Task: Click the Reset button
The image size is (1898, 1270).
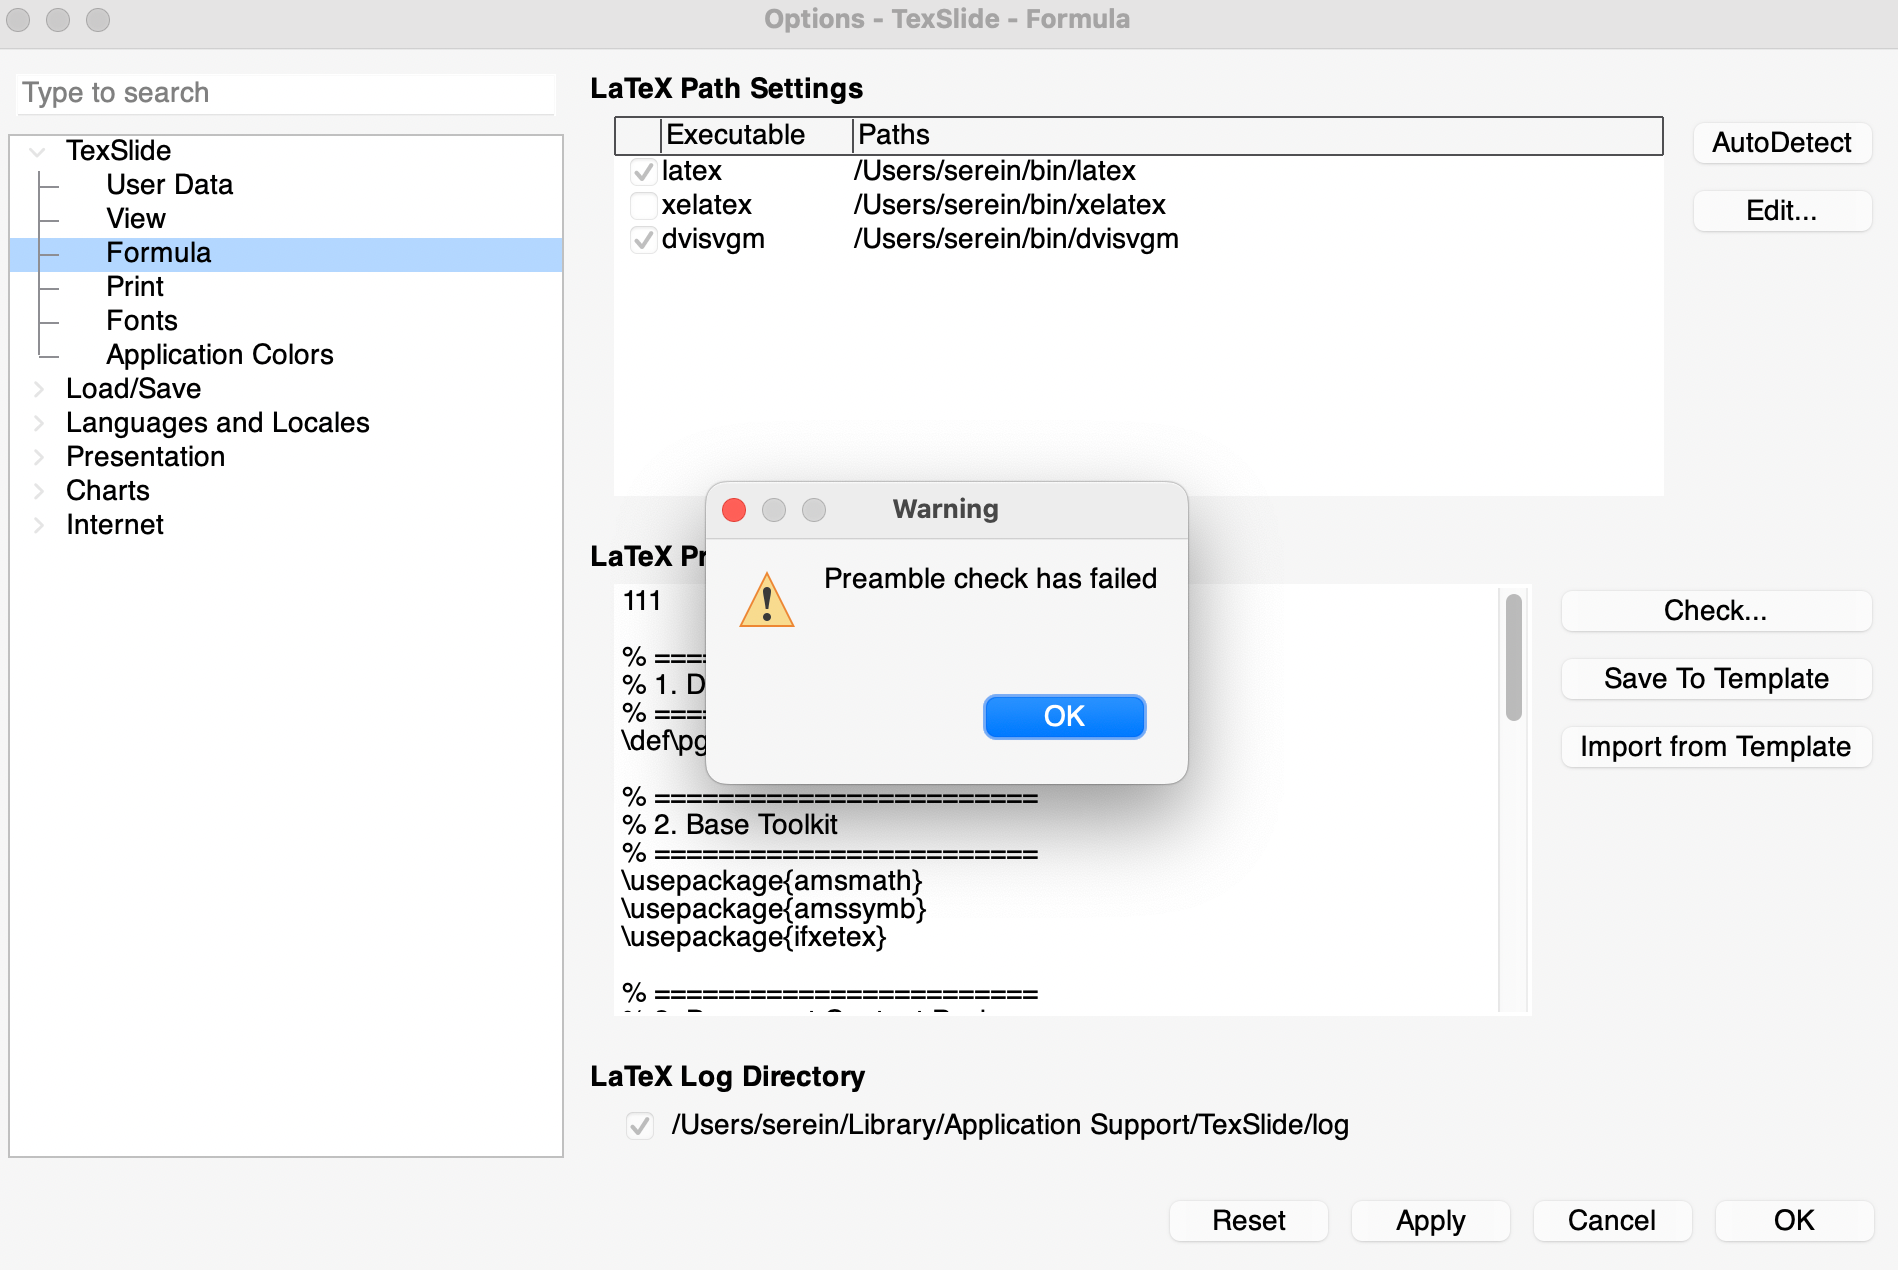Action: point(1249,1221)
